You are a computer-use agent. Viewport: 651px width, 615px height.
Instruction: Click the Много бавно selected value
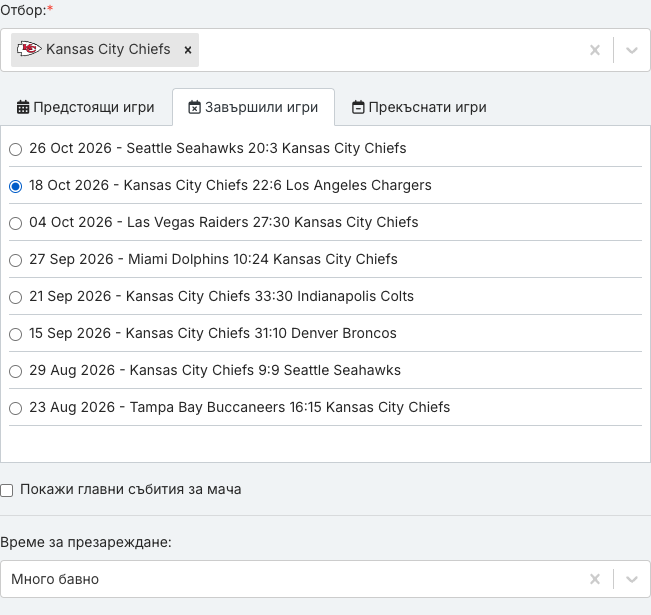(55, 579)
